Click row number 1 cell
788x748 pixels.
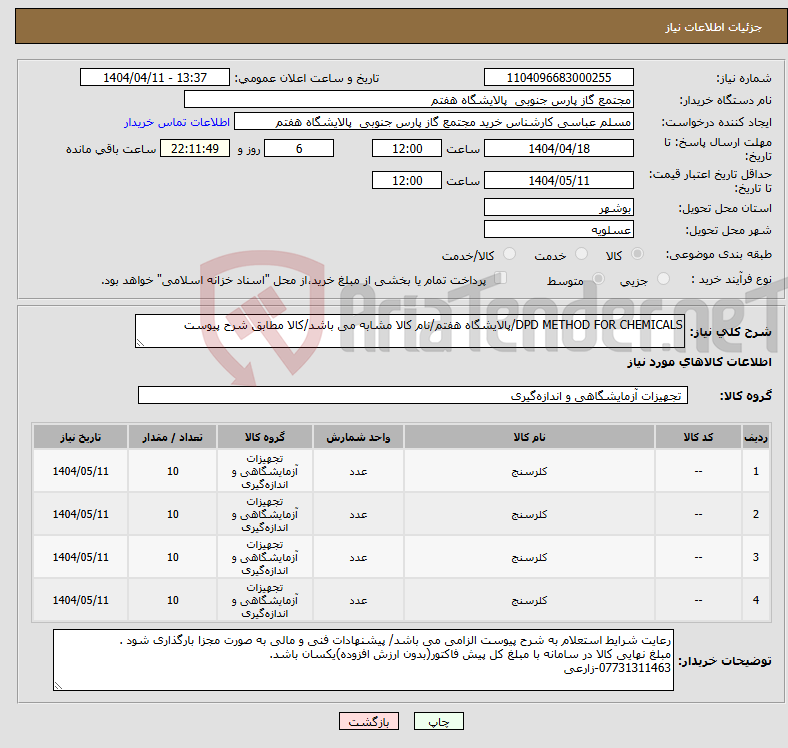(755, 471)
